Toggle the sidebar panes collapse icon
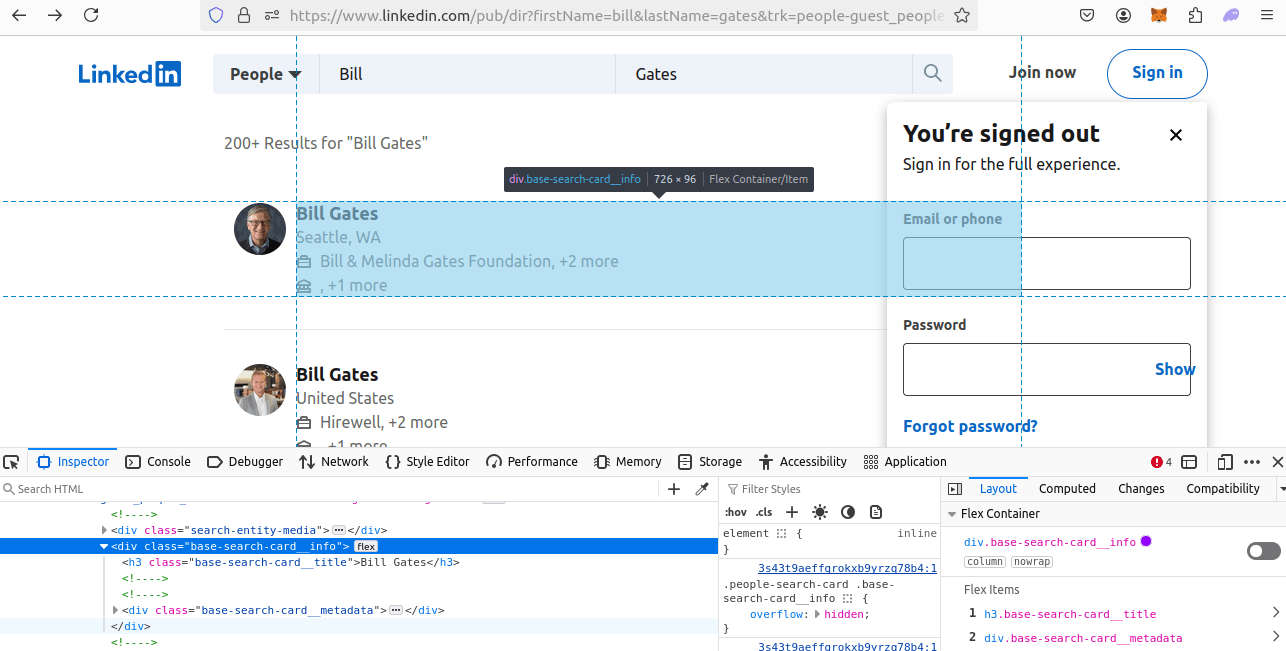 point(954,489)
